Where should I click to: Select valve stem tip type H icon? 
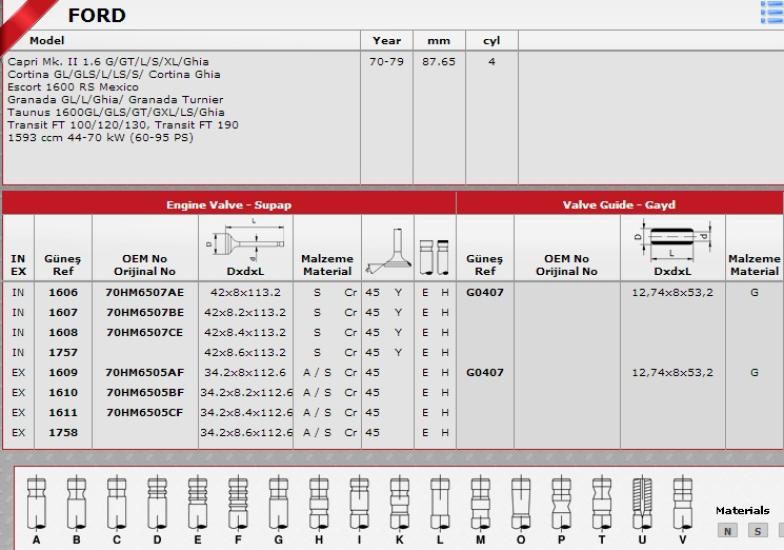[x=318, y=503]
